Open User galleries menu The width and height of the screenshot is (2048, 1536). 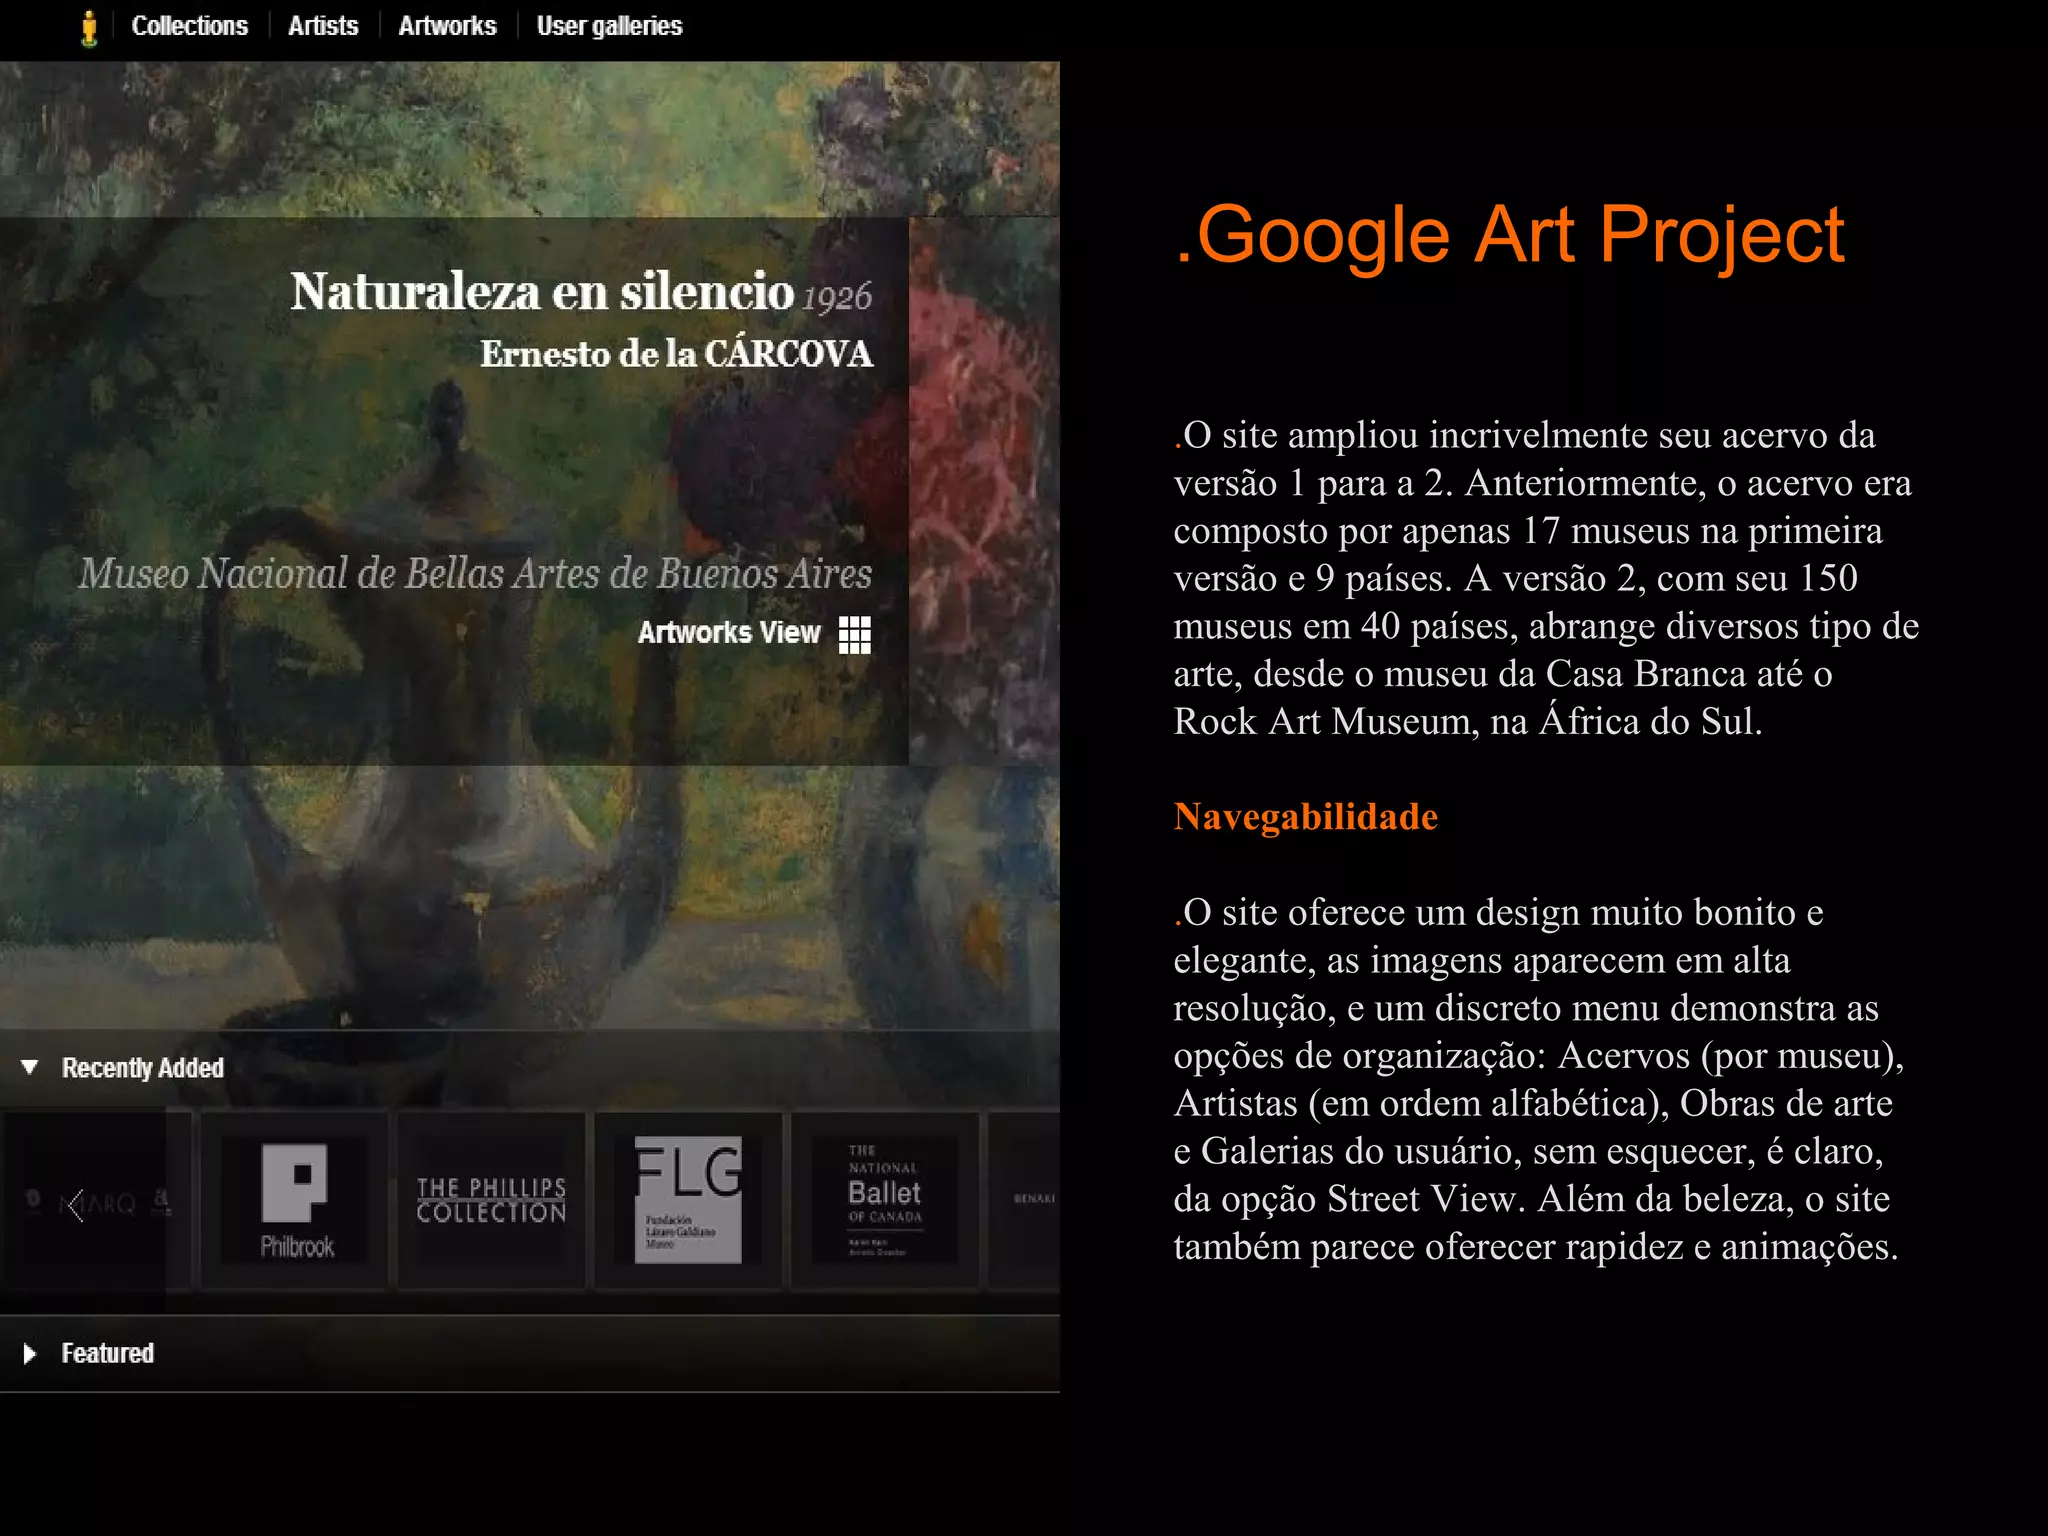click(609, 26)
